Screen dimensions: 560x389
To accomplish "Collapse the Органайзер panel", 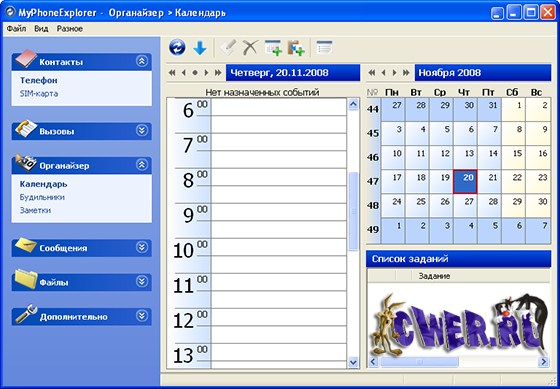I will pyautogui.click(x=142, y=165).
